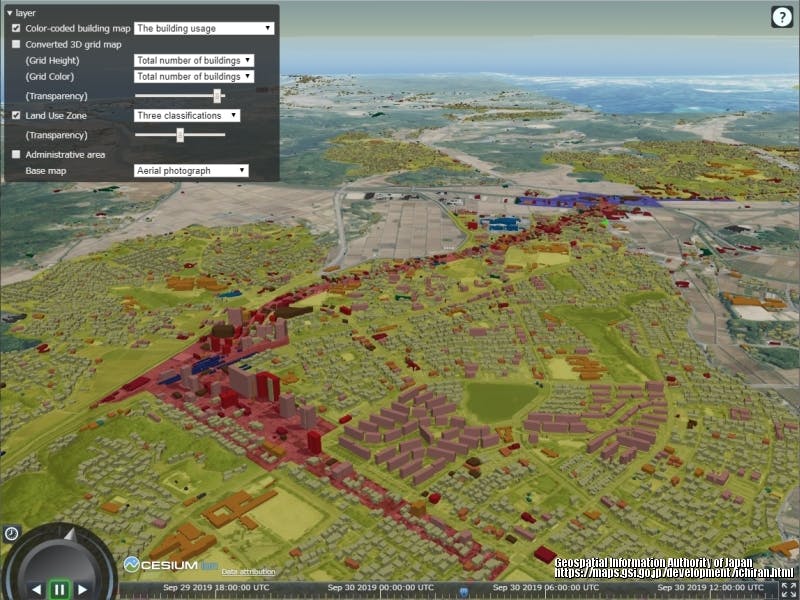Open the Data attribution link
Image resolution: width=800 pixels, height=600 pixels.
click(x=248, y=572)
